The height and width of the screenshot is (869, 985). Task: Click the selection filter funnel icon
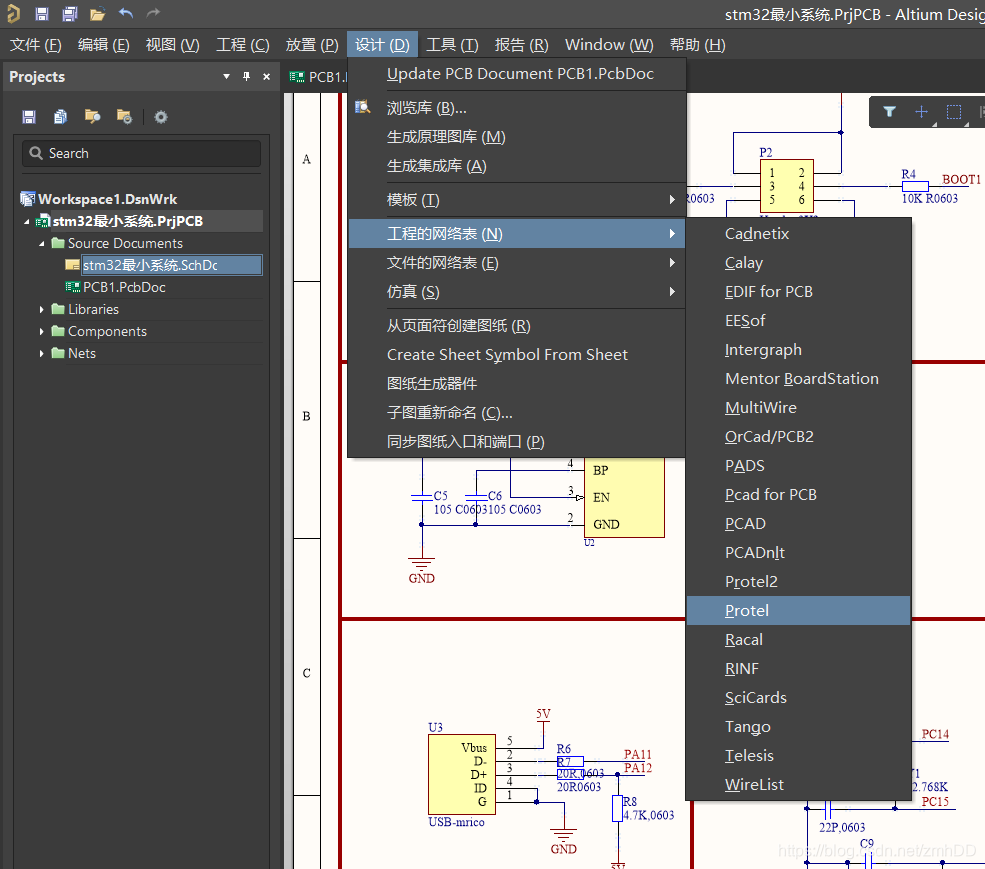coord(889,112)
